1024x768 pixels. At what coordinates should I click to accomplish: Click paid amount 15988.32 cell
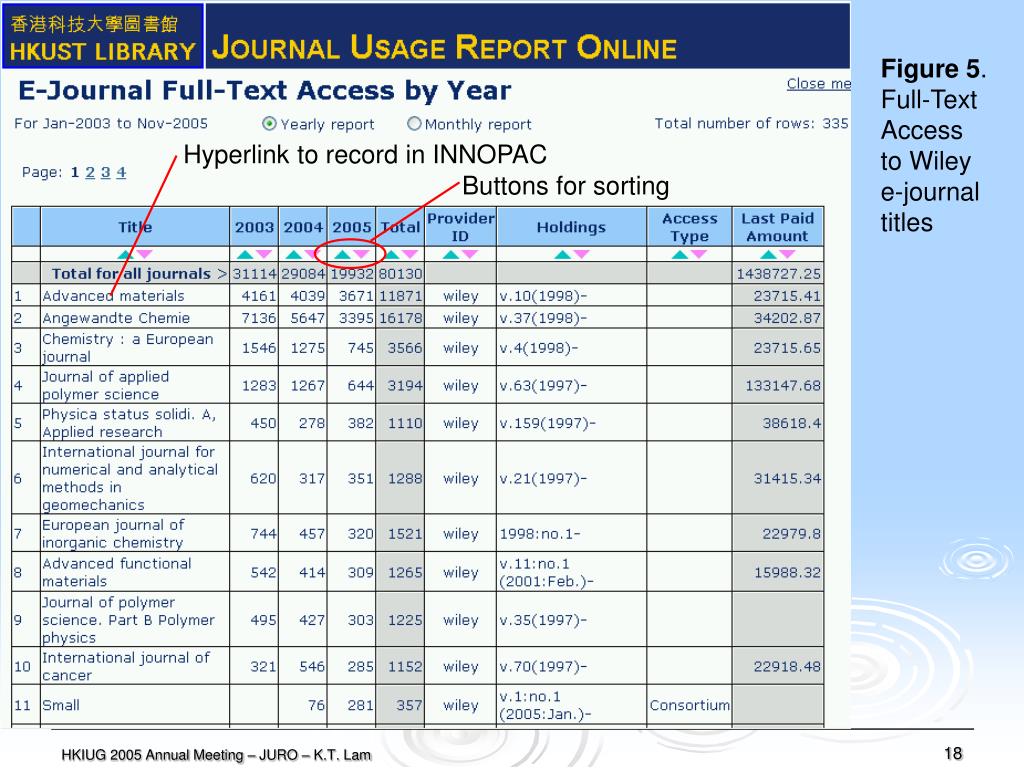coord(778,572)
